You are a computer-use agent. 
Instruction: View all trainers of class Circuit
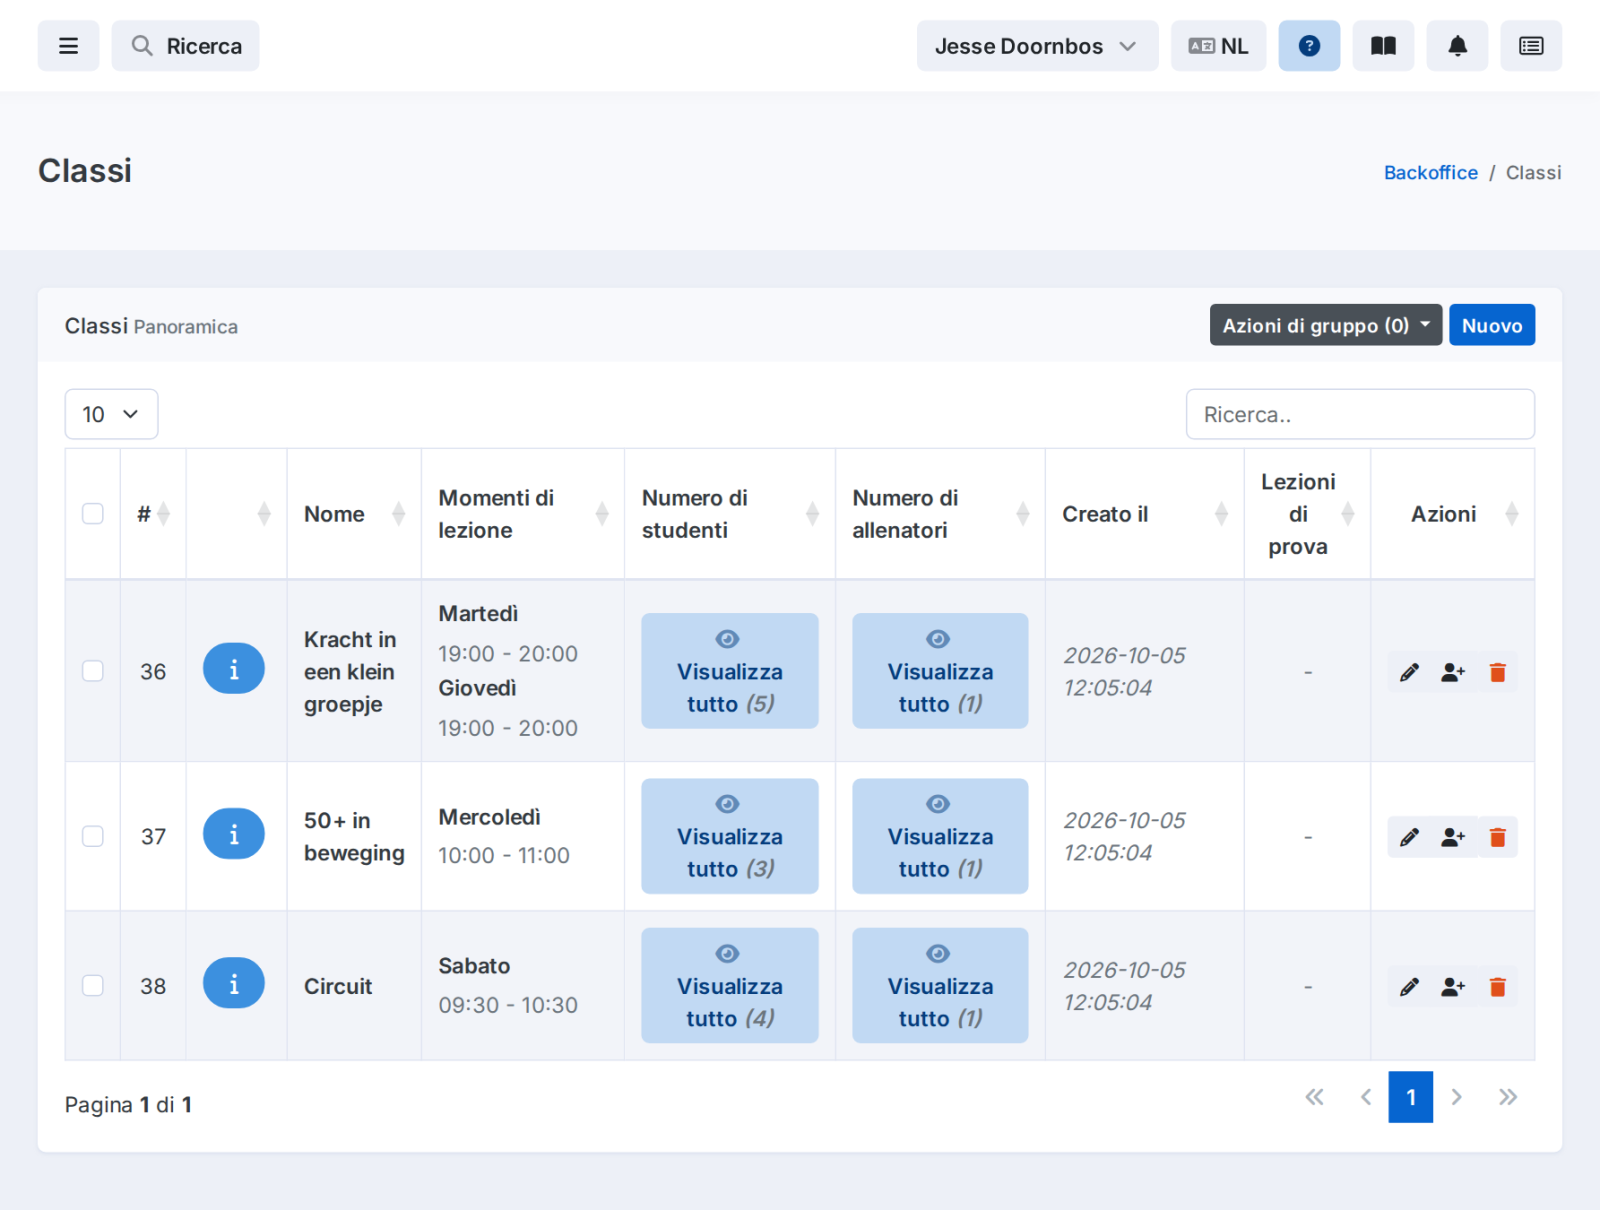click(940, 986)
